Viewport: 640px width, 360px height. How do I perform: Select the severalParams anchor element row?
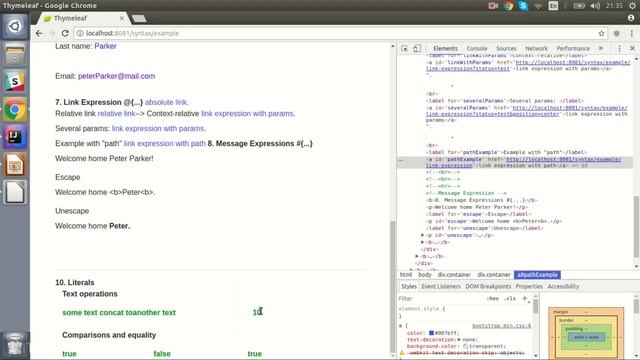coord(527,114)
